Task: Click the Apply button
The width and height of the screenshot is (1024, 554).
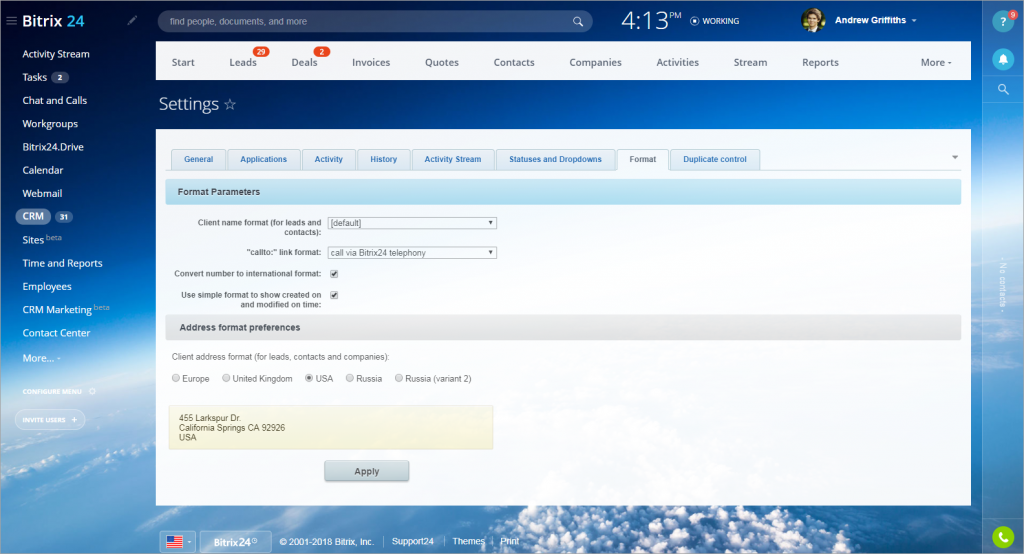Action: click(x=366, y=471)
